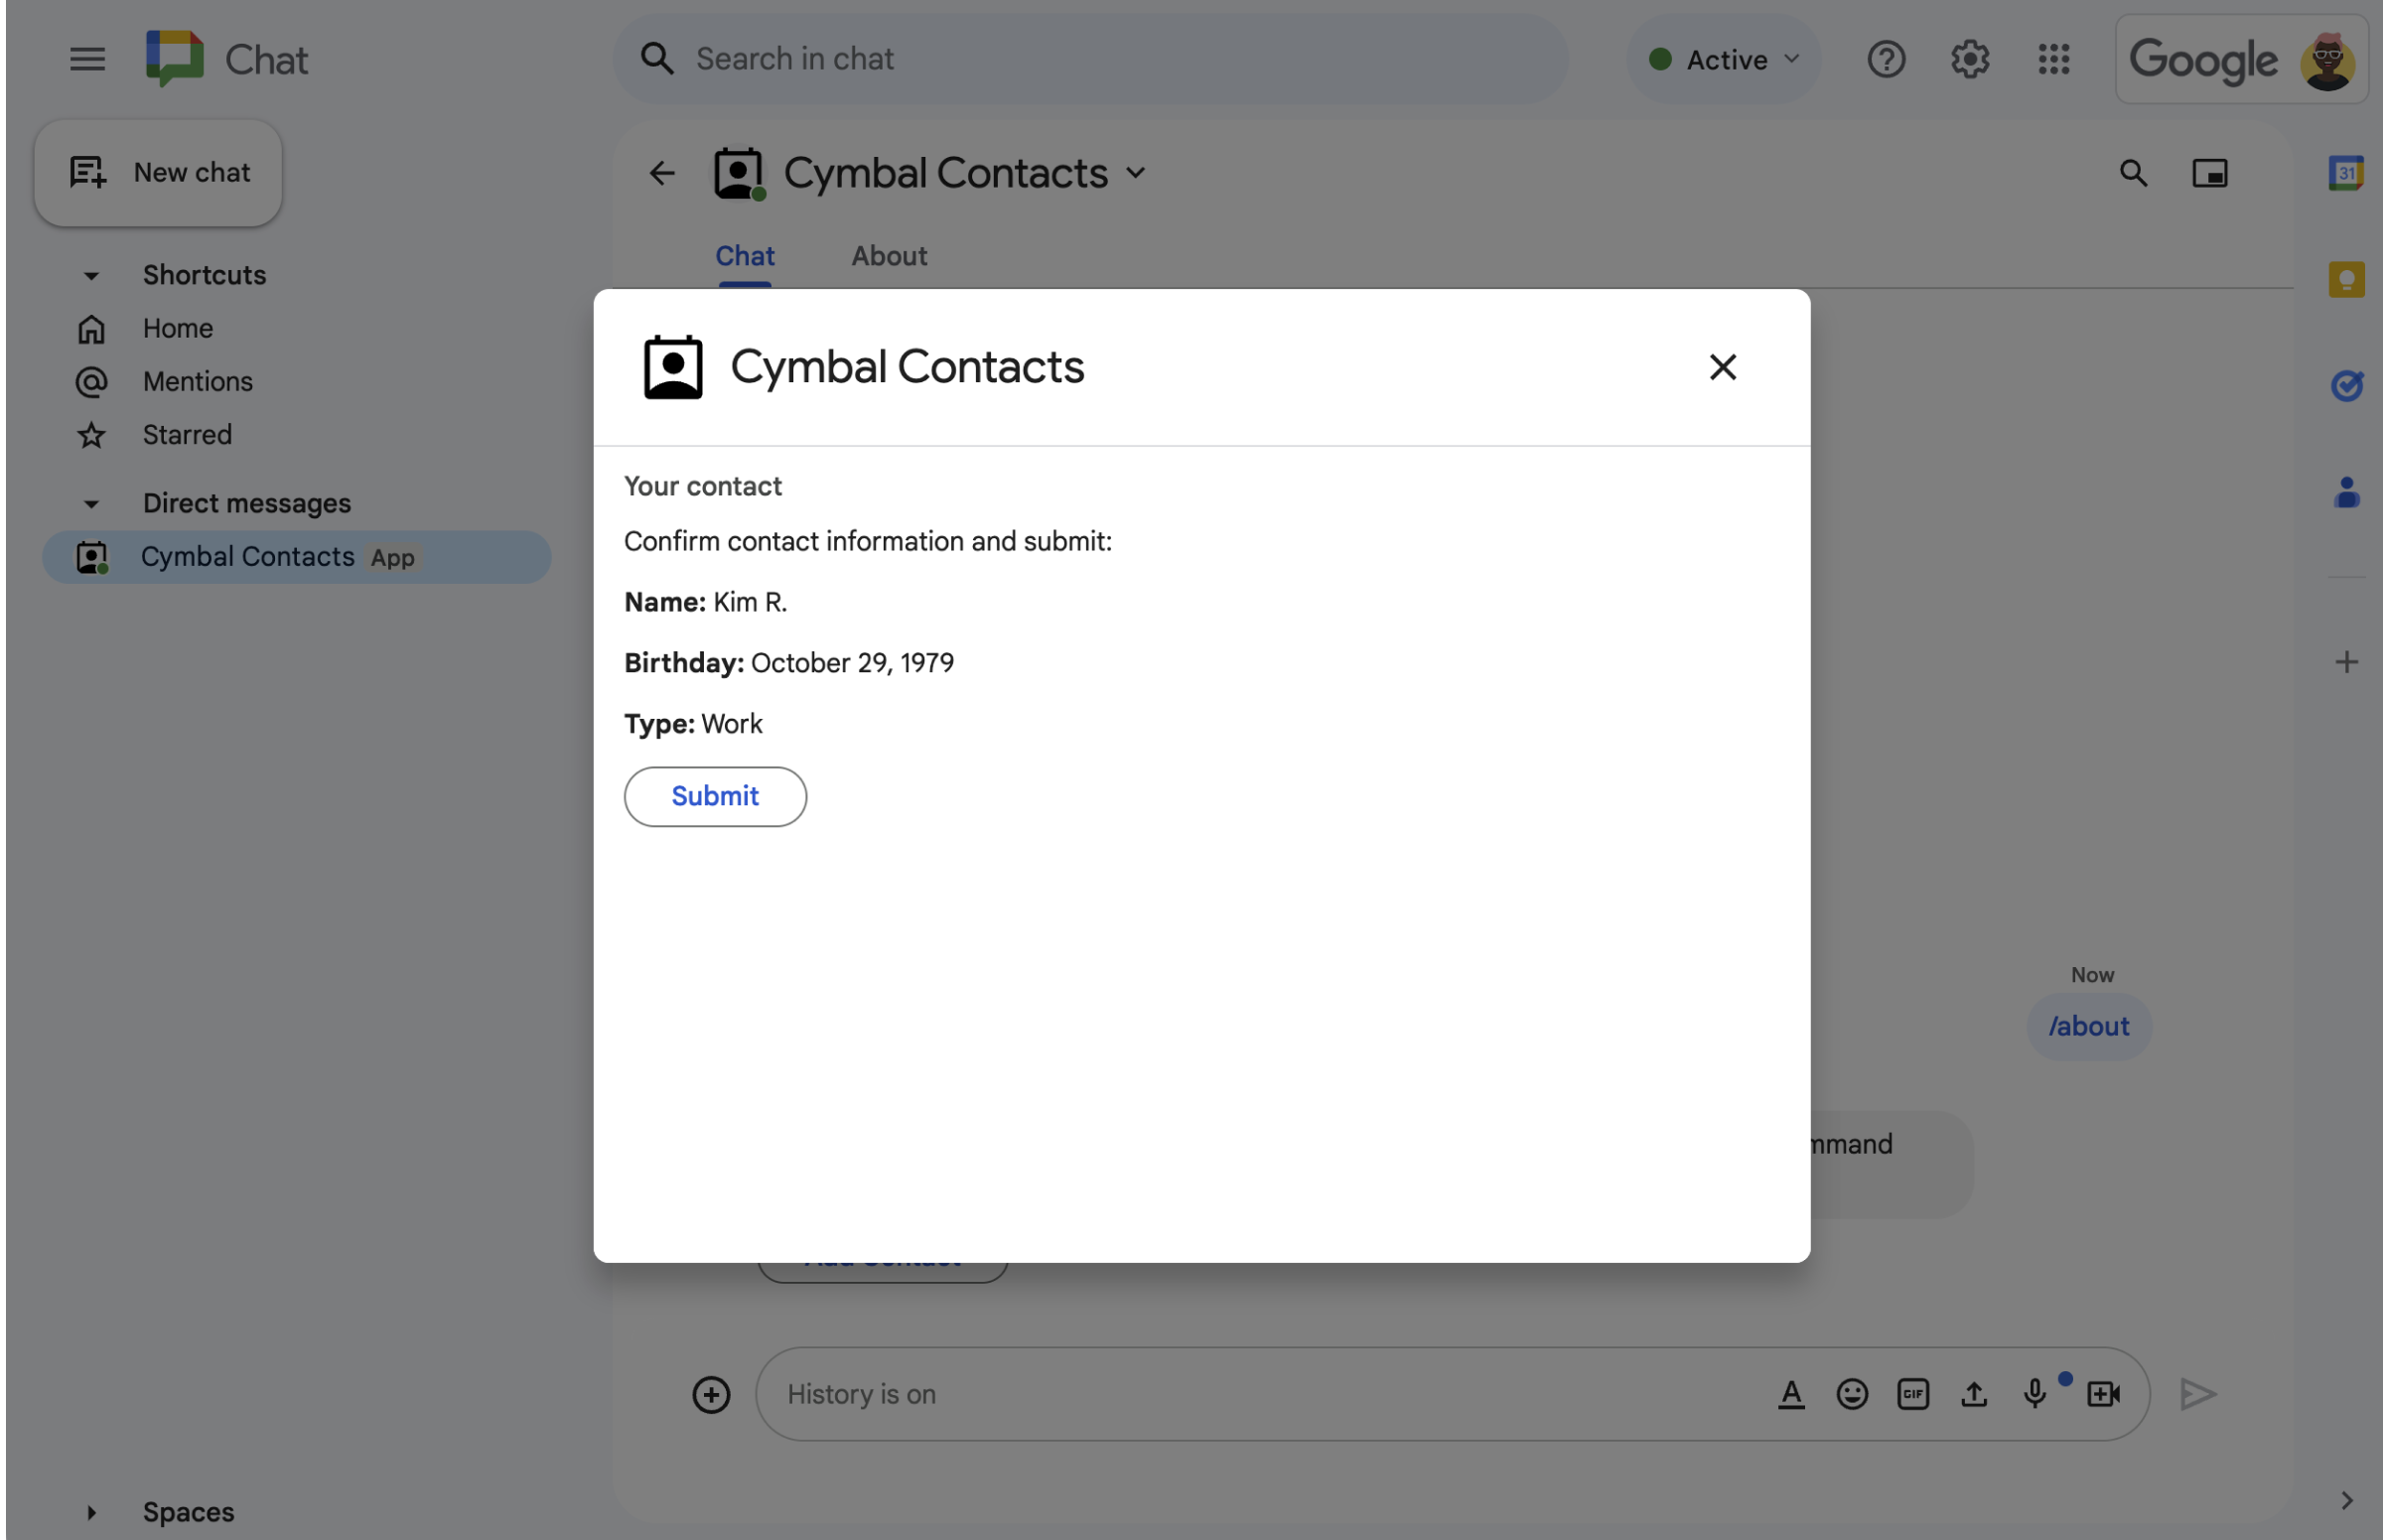Click the add attachment upload icon
The image size is (2383, 1540).
pyautogui.click(x=1973, y=1394)
